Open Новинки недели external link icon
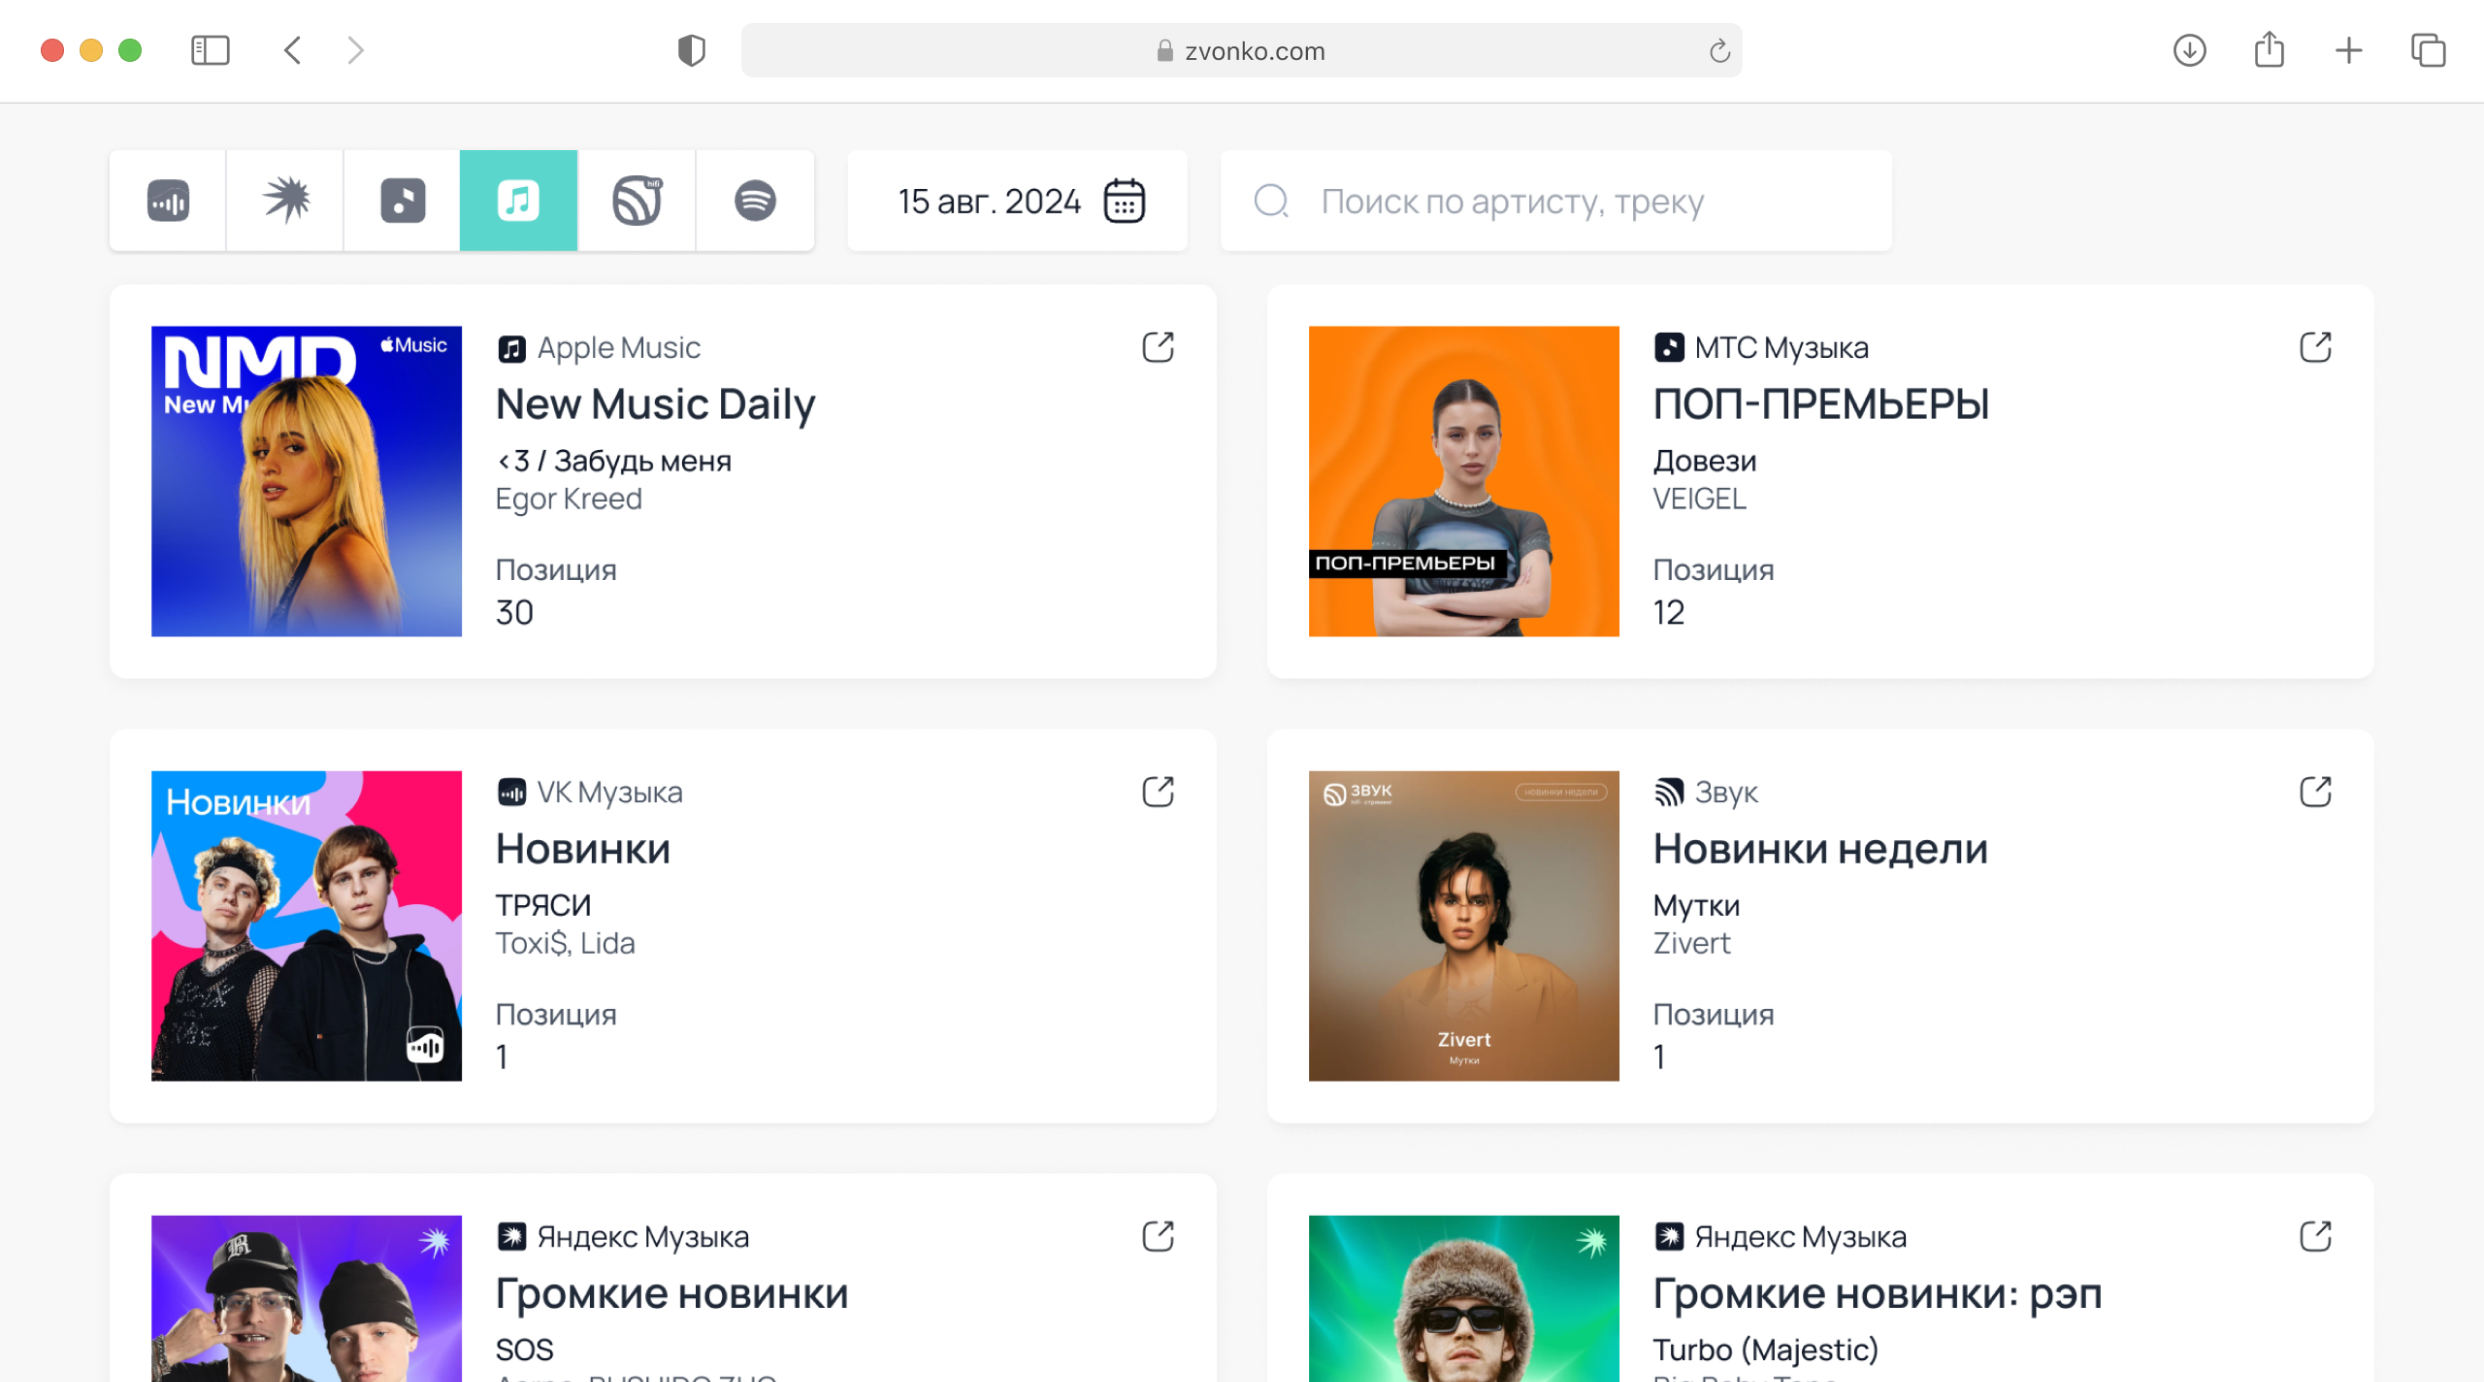This screenshot has width=2484, height=1382. (2315, 792)
